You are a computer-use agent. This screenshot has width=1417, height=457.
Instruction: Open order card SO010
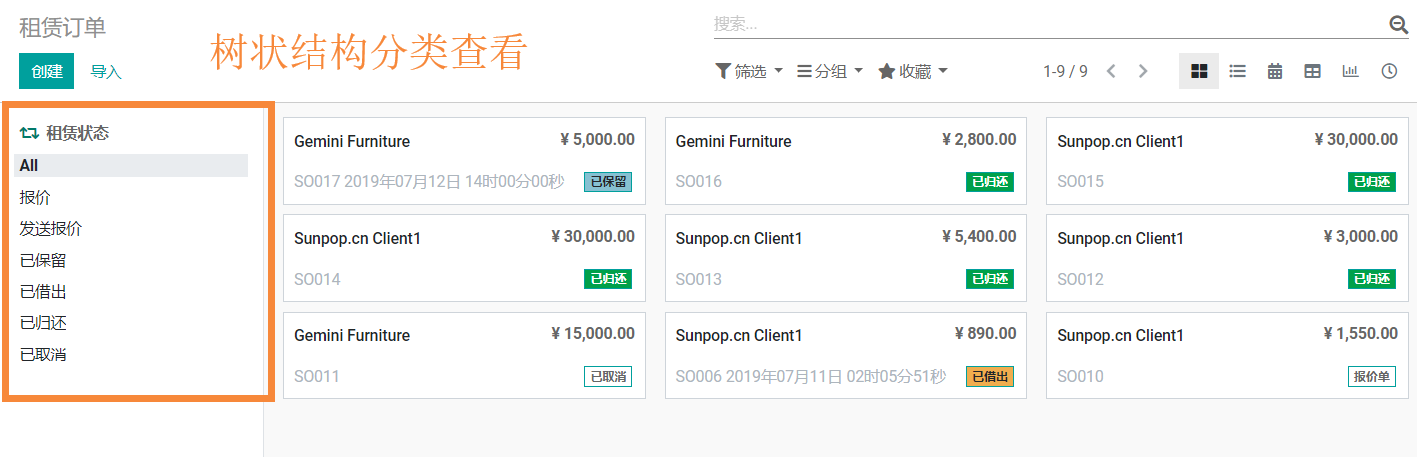click(1227, 355)
